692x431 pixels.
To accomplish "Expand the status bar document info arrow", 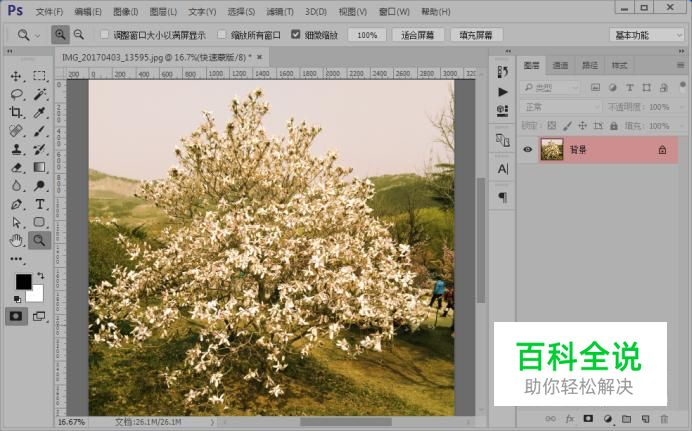I will [x=212, y=422].
